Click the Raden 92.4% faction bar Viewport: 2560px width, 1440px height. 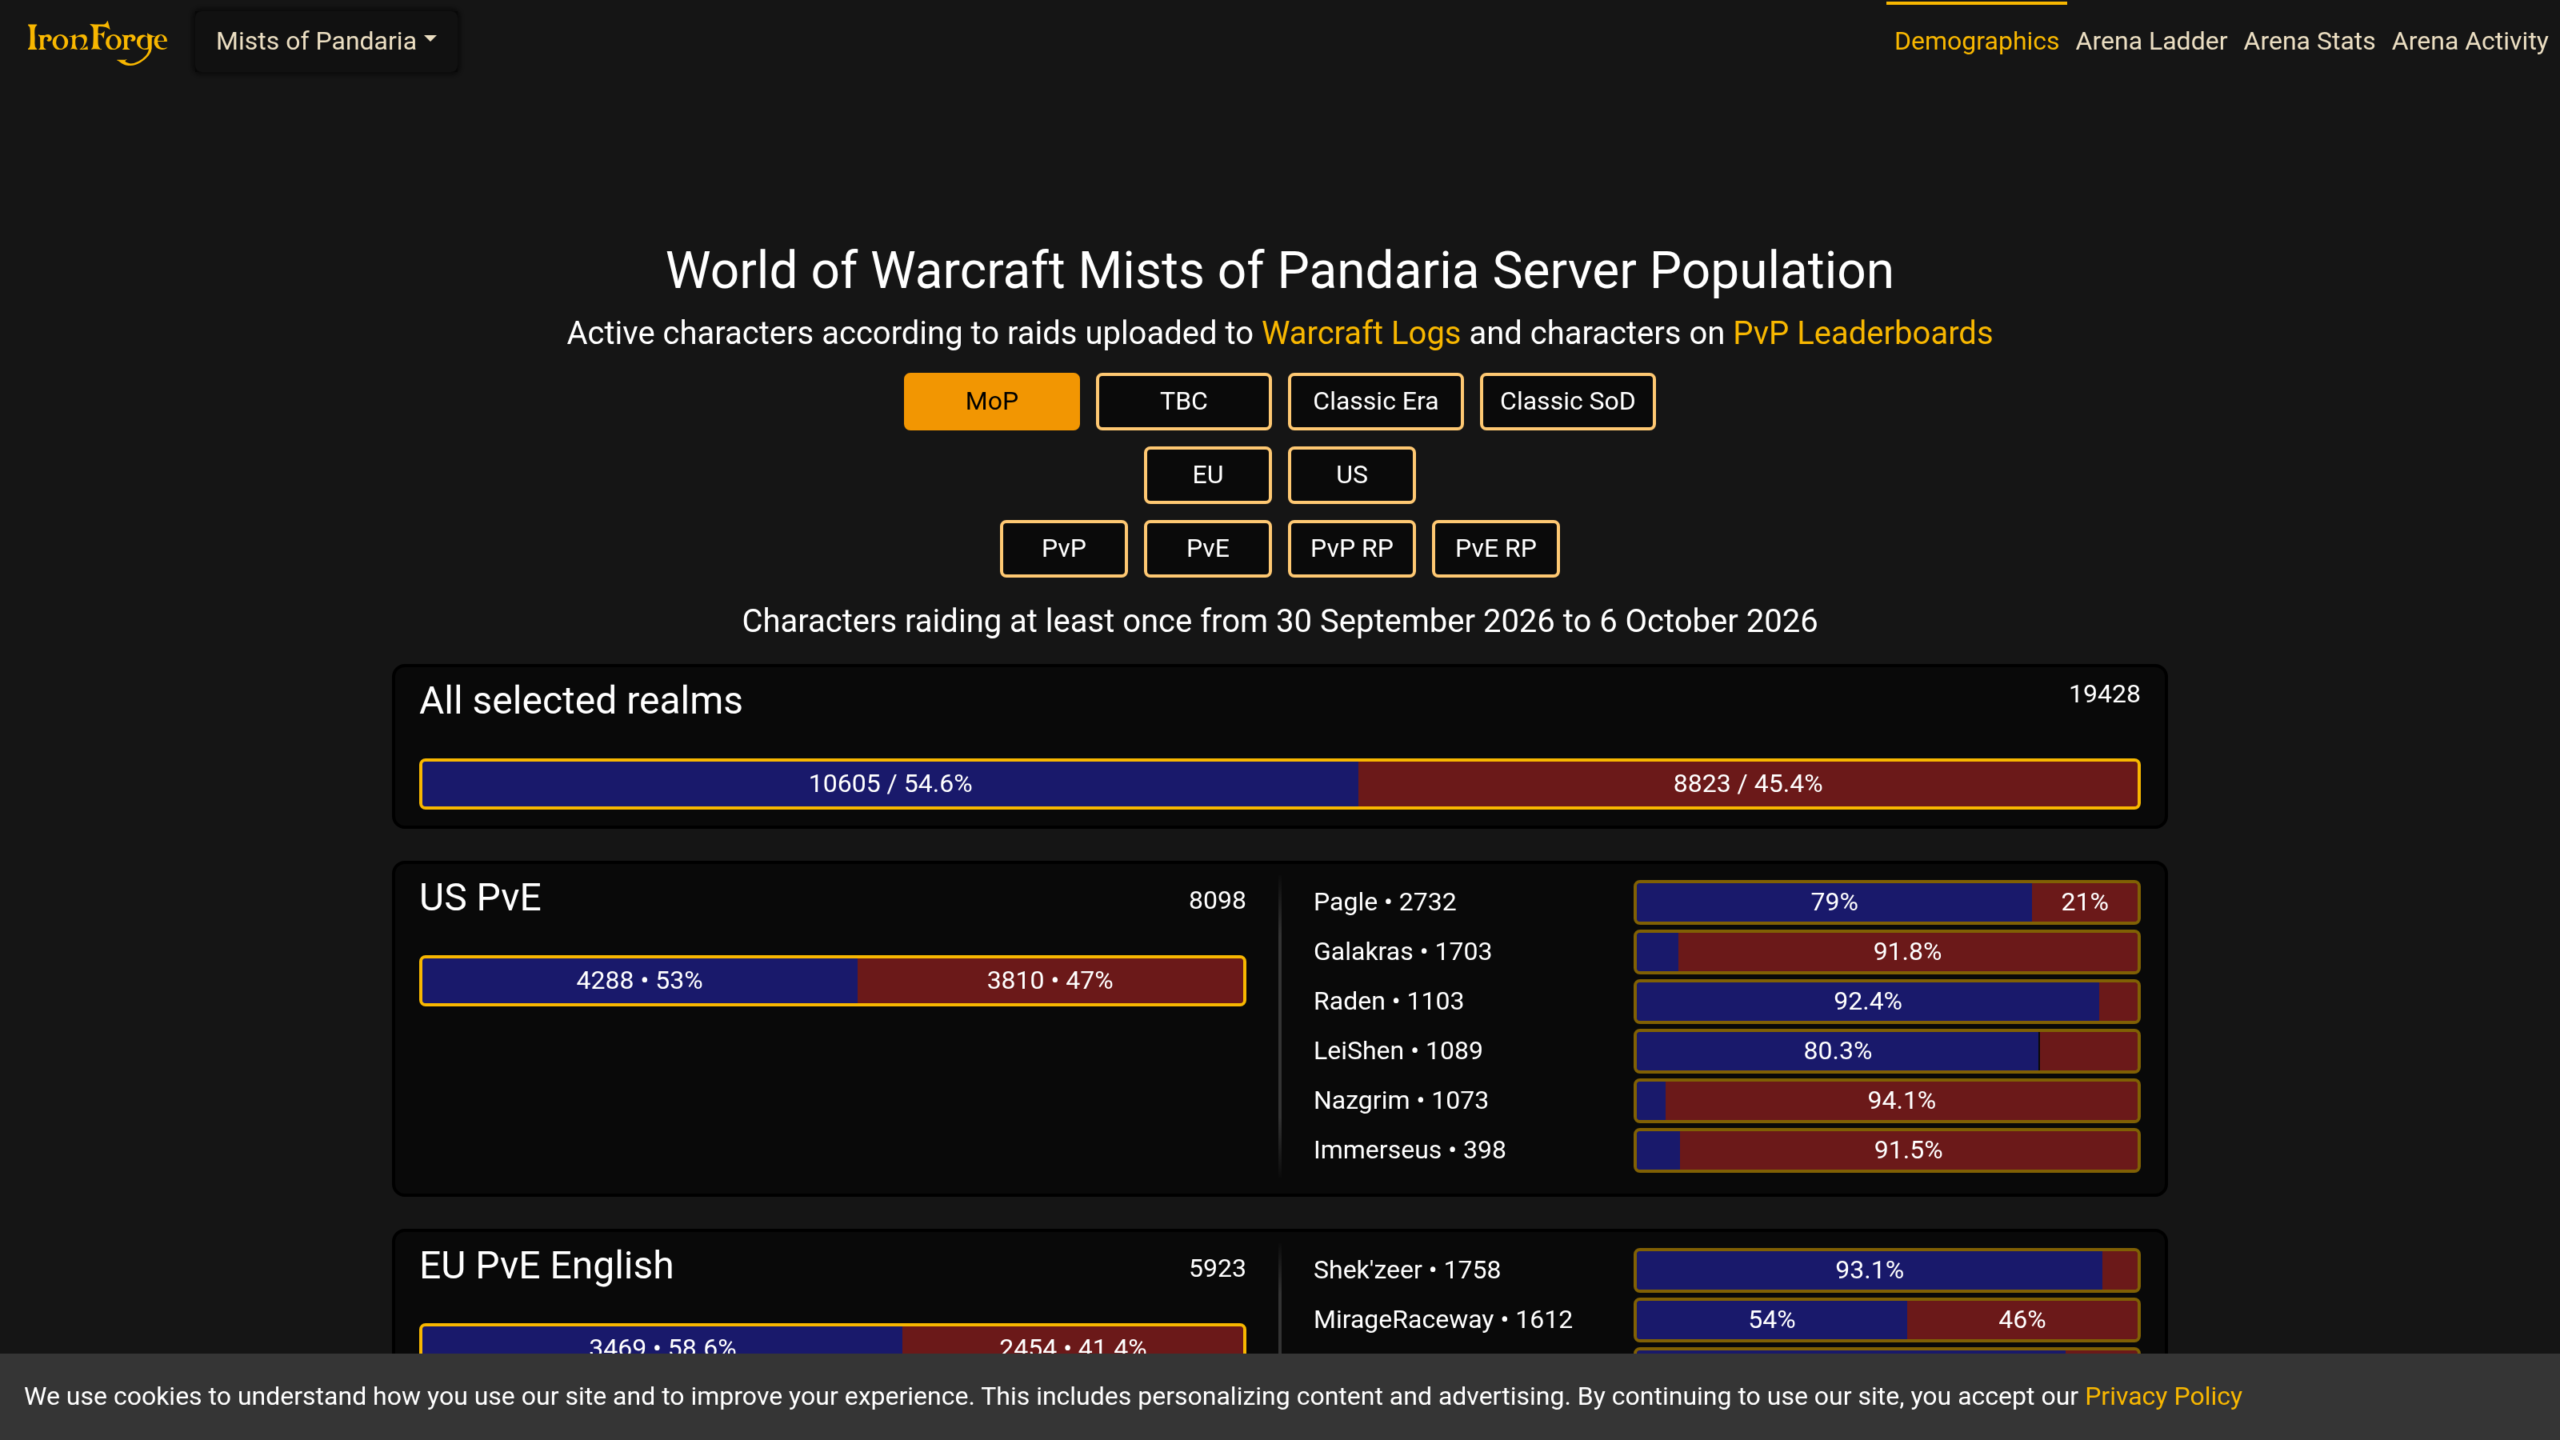1867,1001
